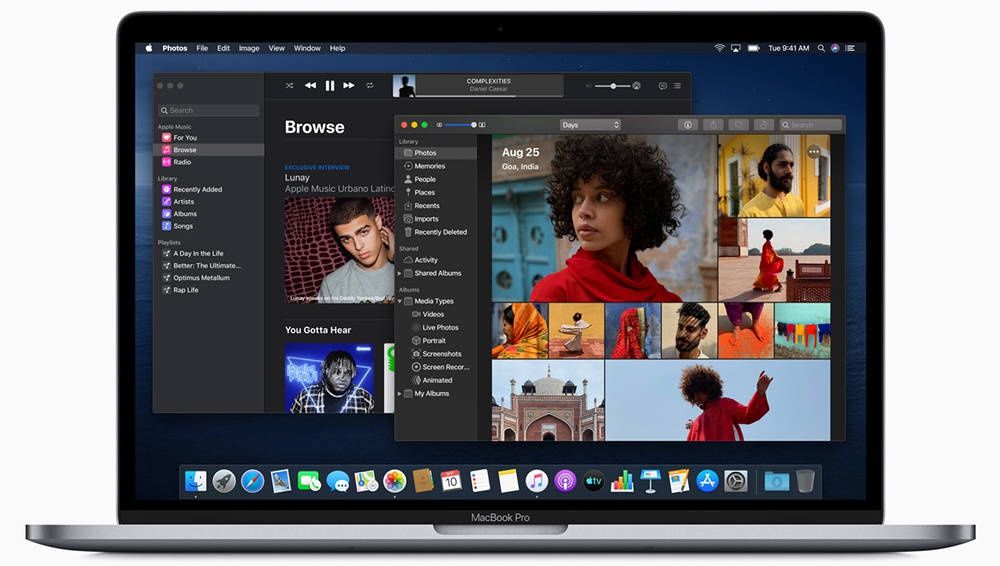Viewport: 1000px width, 566px height.
Task: Skip to next track in Music
Action: pos(349,86)
